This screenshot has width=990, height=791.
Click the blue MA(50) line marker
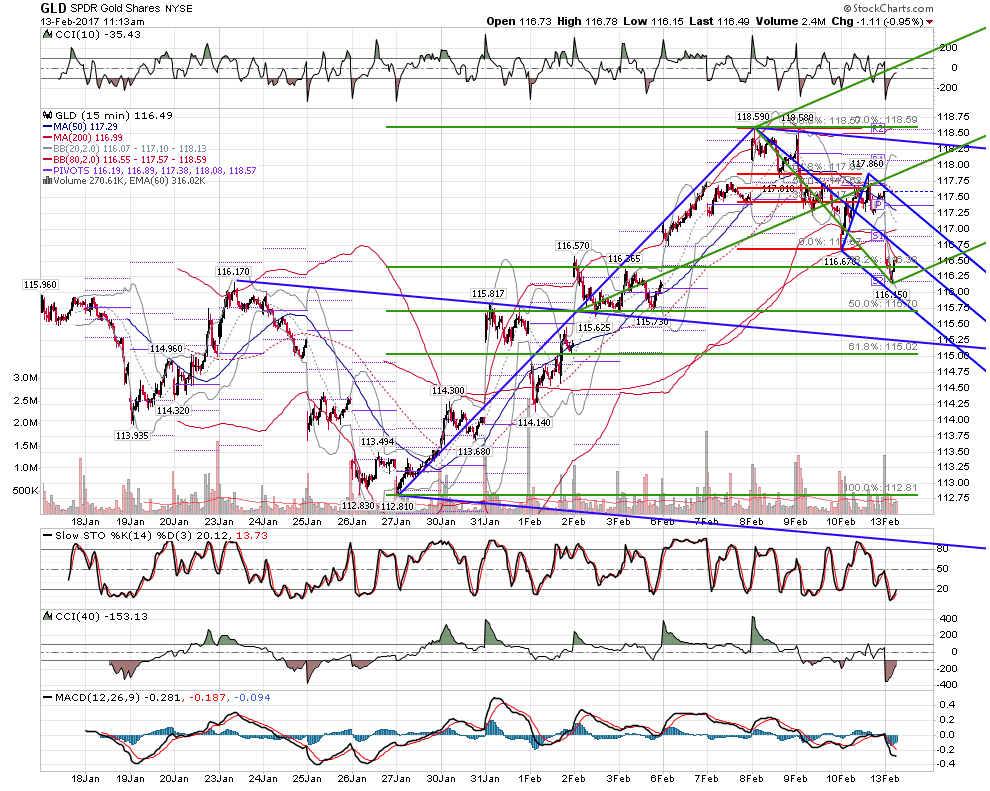pyautogui.click(x=47, y=127)
